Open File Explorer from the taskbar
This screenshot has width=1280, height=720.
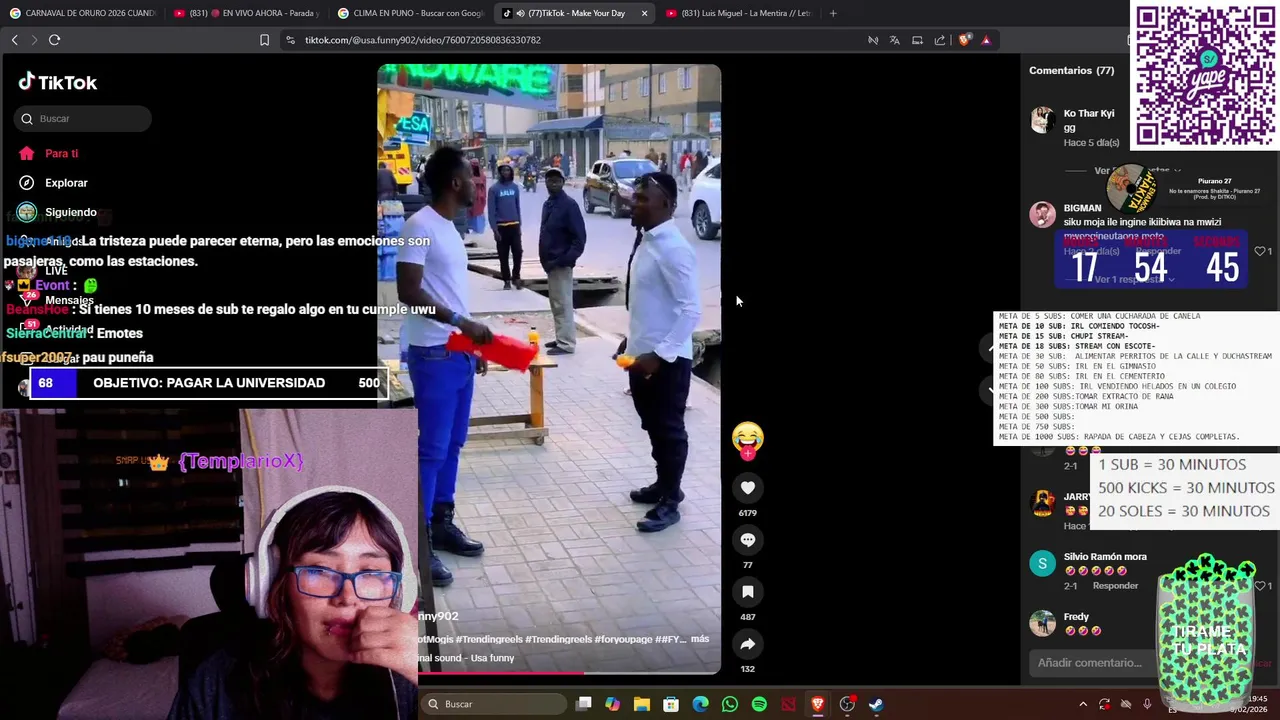pos(642,704)
